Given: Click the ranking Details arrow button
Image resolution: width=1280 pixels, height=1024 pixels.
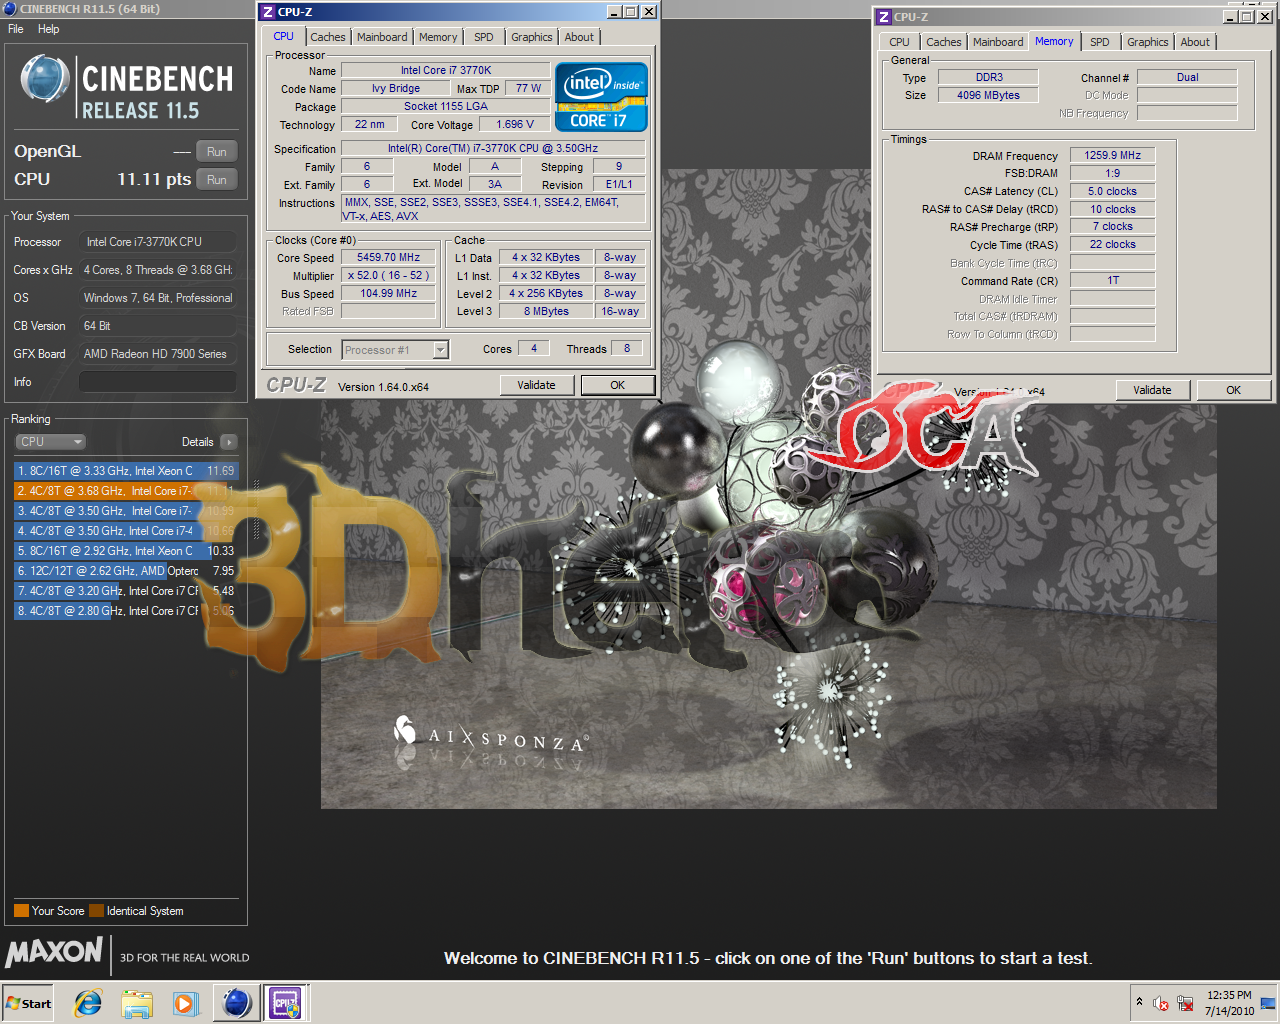Looking at the screenshot, I should pos(229,442).
